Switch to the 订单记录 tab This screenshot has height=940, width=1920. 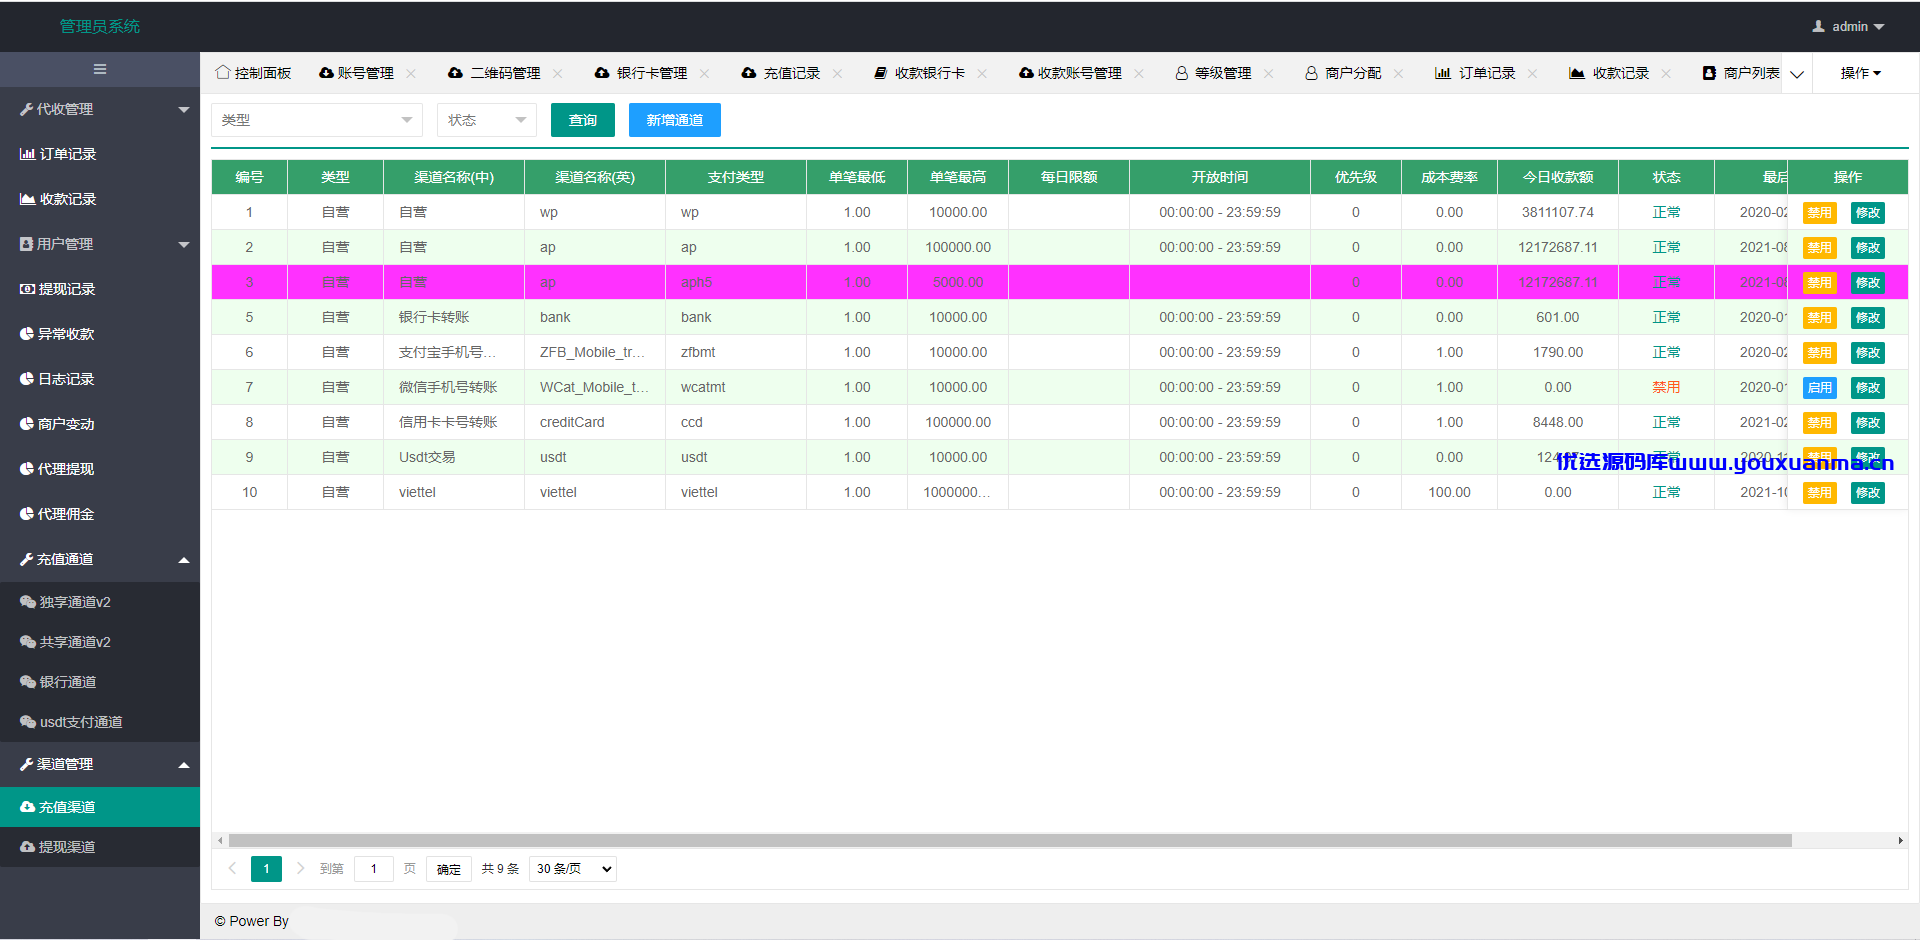(x=1486, y=73)
